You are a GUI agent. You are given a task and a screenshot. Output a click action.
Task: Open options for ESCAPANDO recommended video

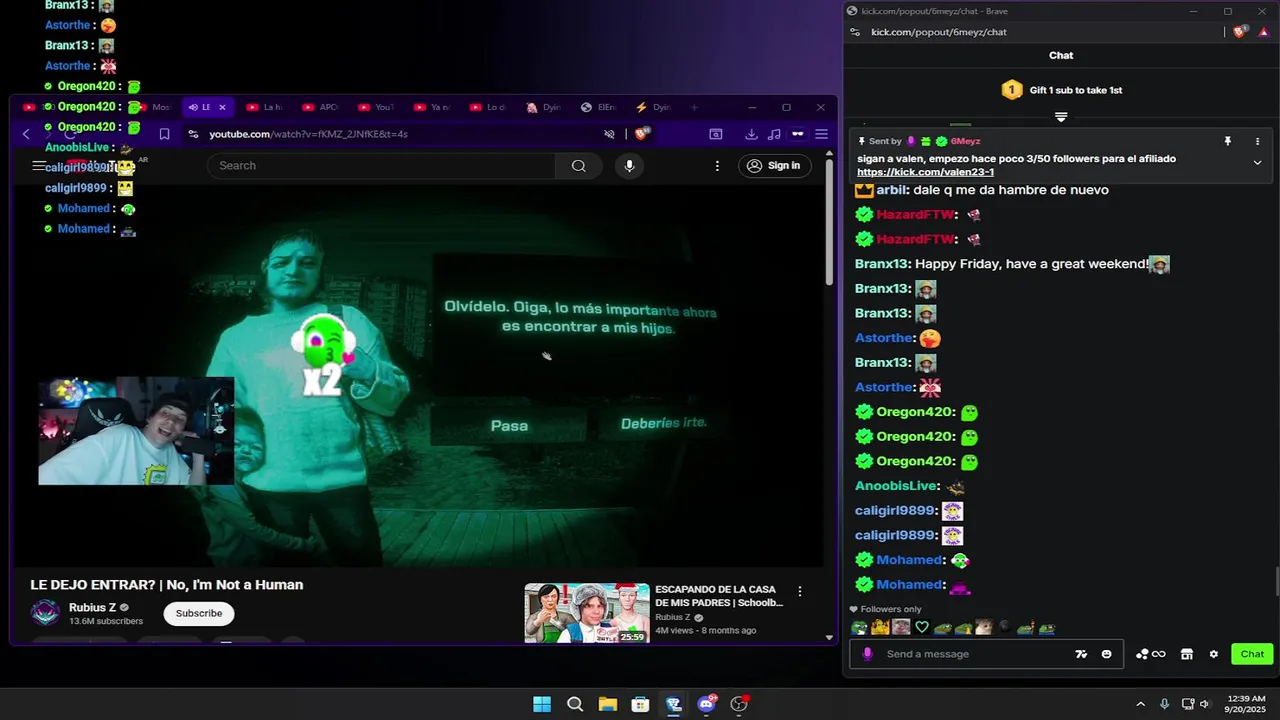point(799,592)
